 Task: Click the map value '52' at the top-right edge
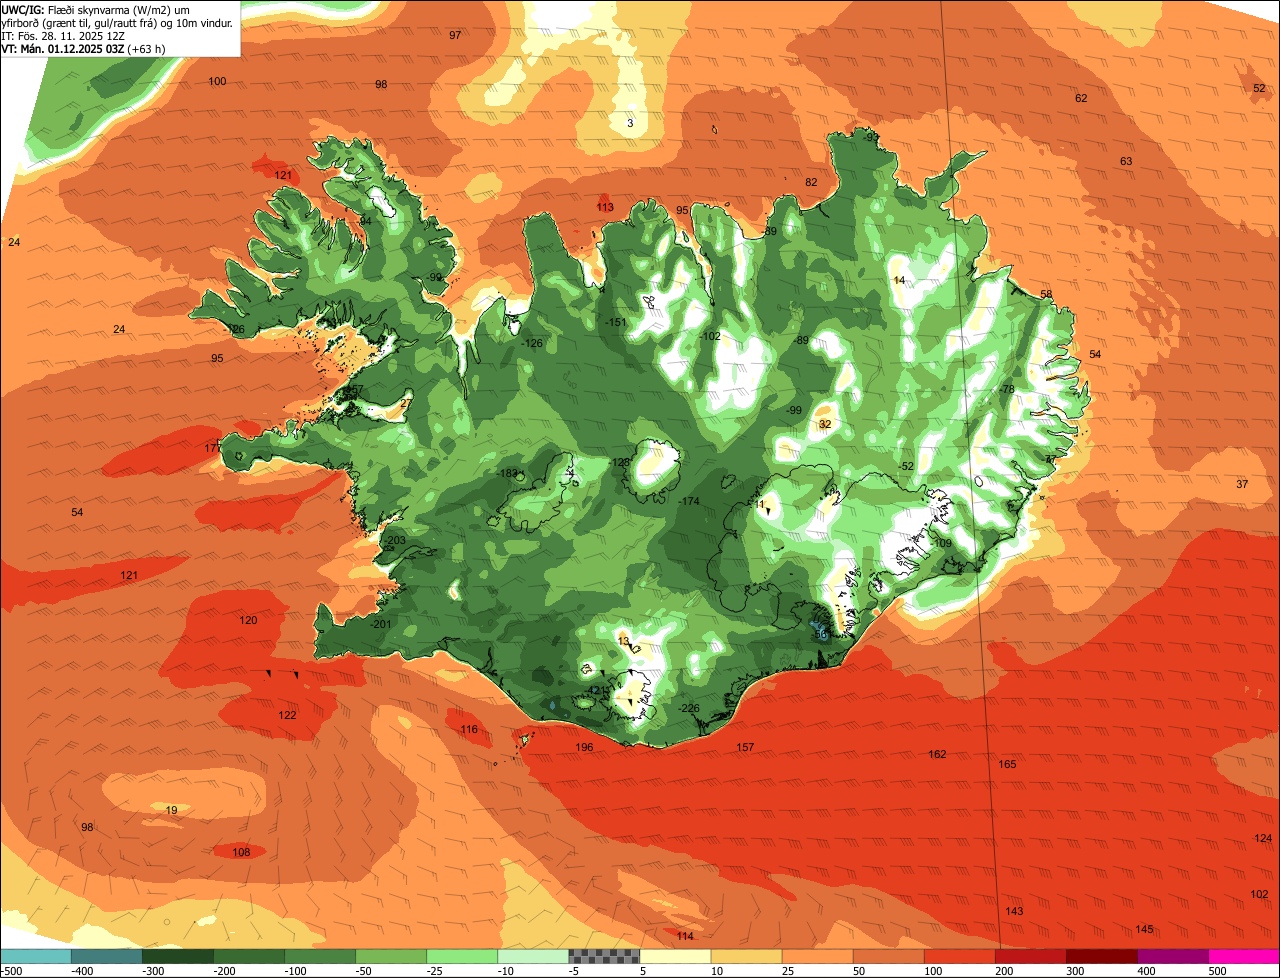[1259, 88]
